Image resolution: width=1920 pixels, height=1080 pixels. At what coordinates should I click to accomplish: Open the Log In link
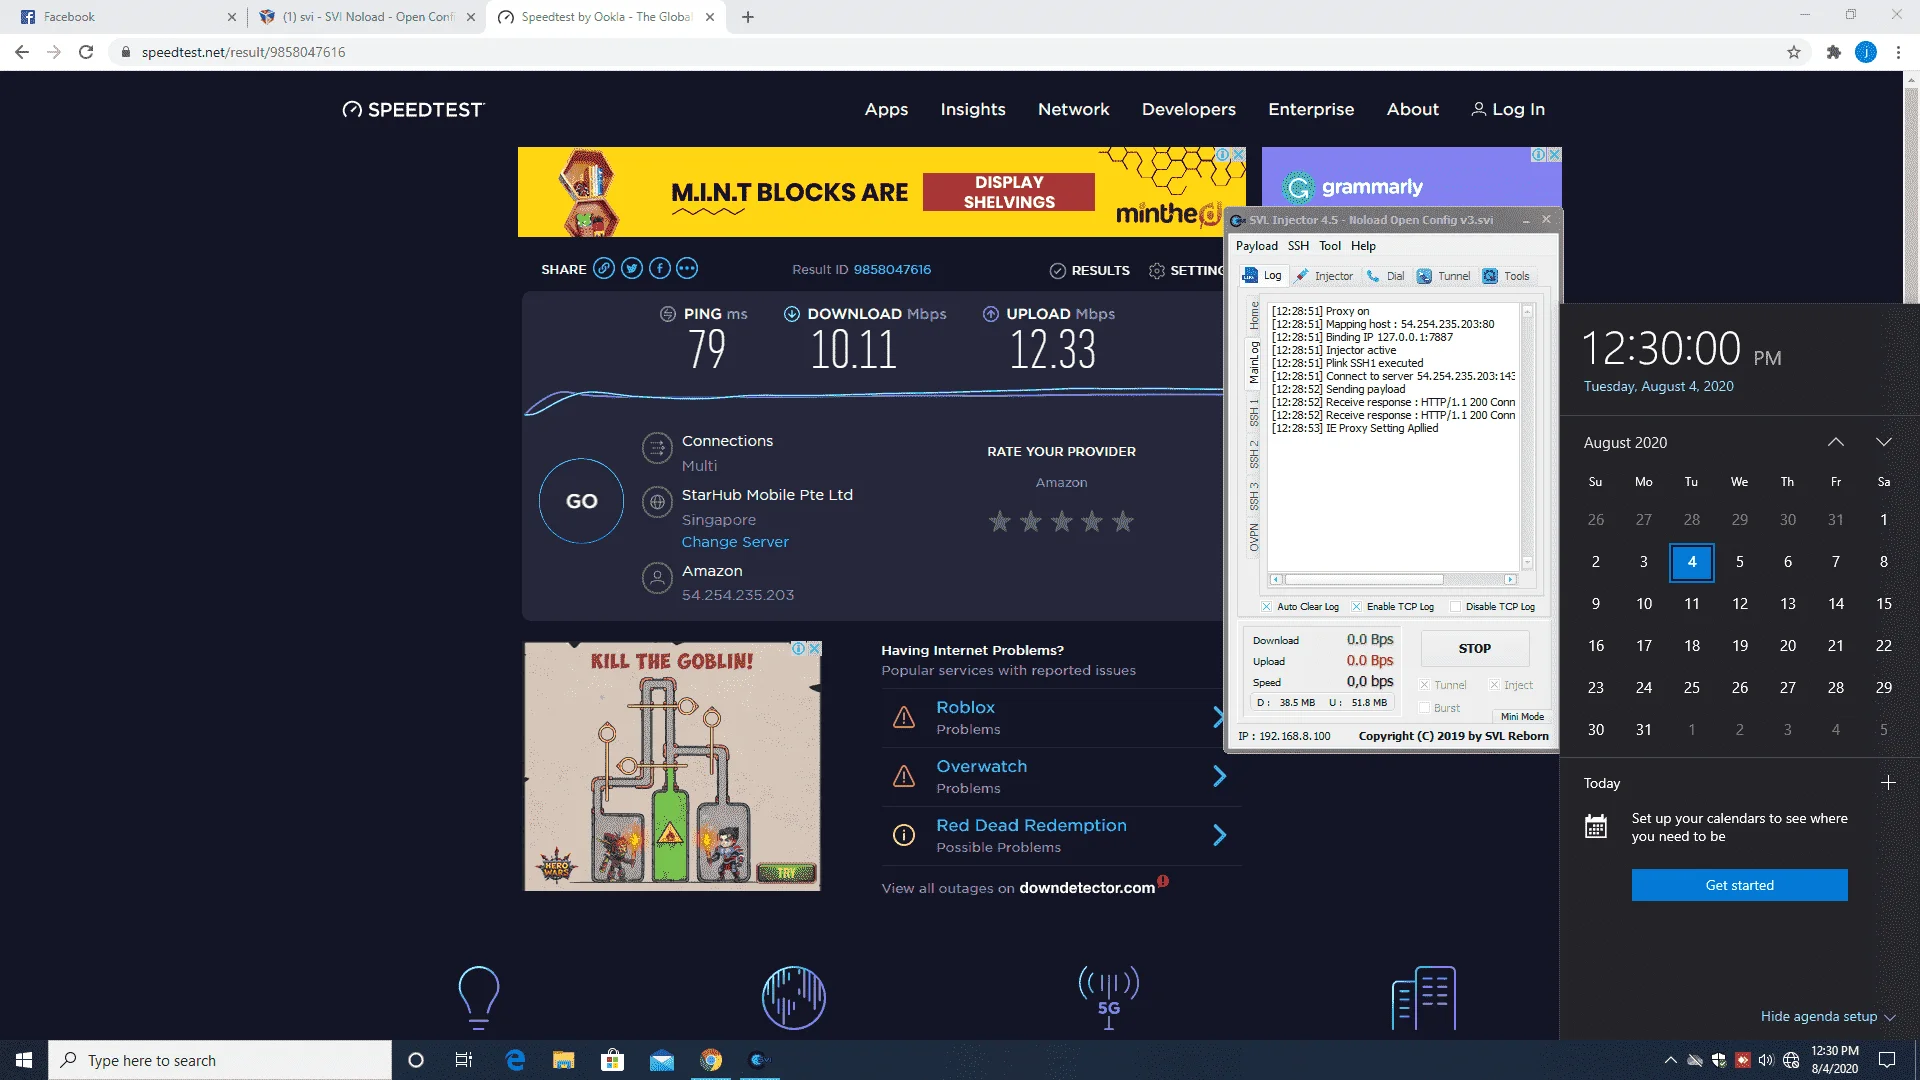1509,109
